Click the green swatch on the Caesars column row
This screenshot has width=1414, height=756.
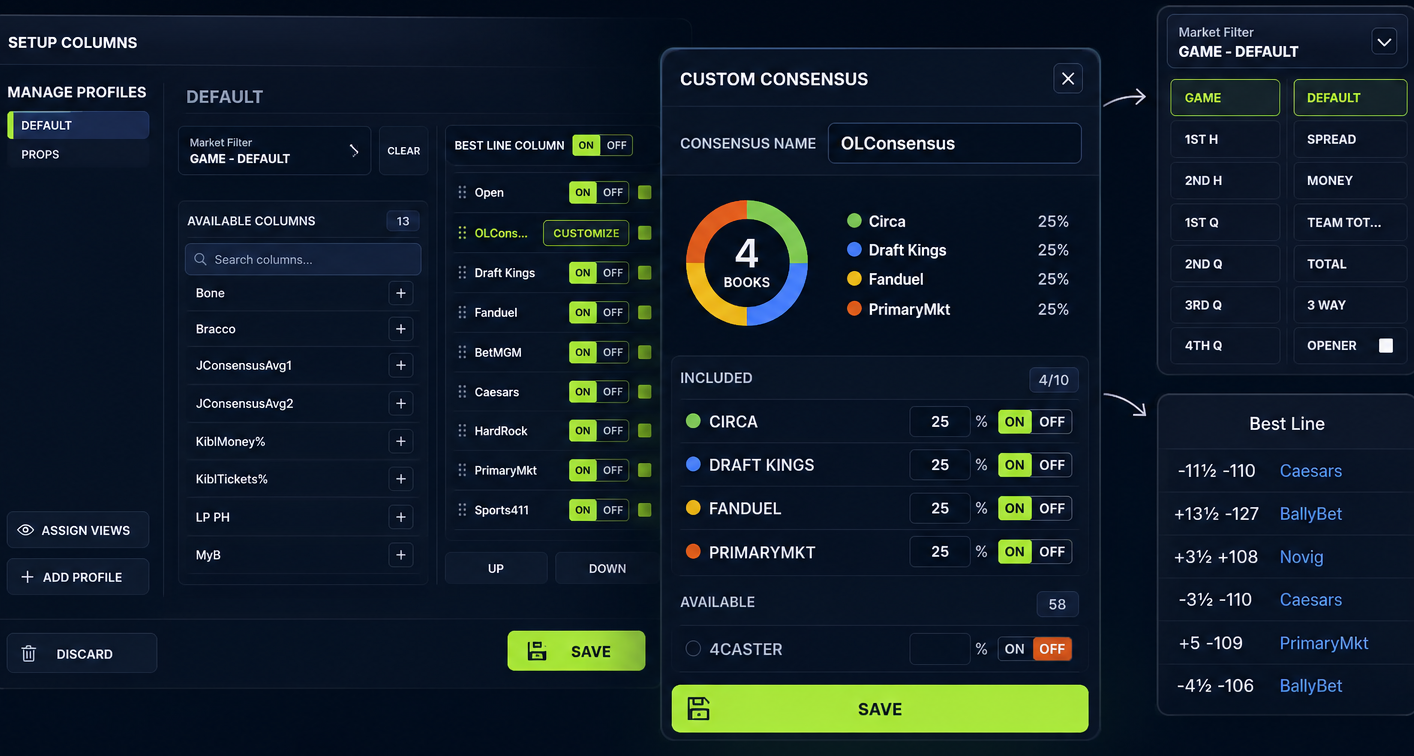click(x=645, y=392)
